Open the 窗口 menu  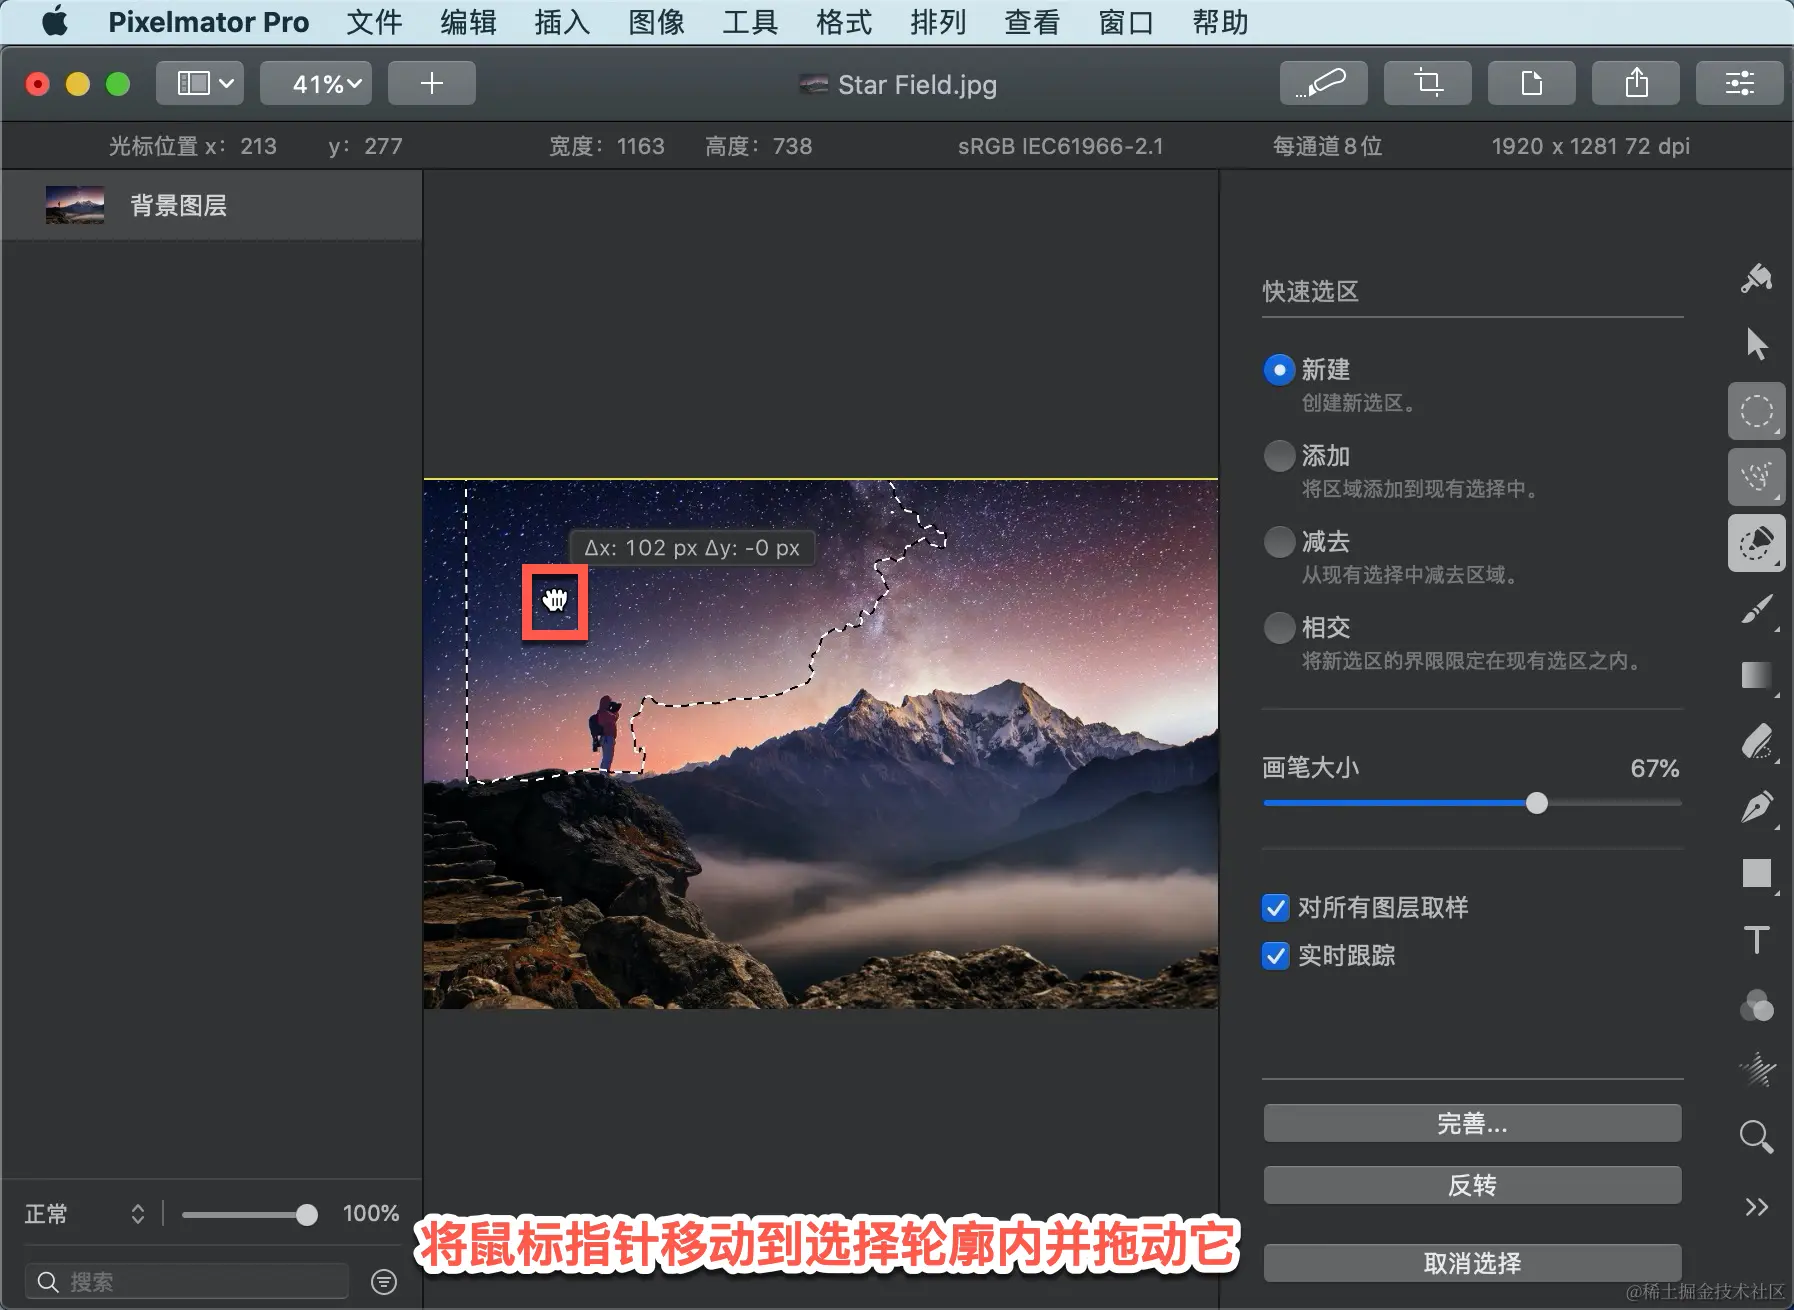[1126, 22]
